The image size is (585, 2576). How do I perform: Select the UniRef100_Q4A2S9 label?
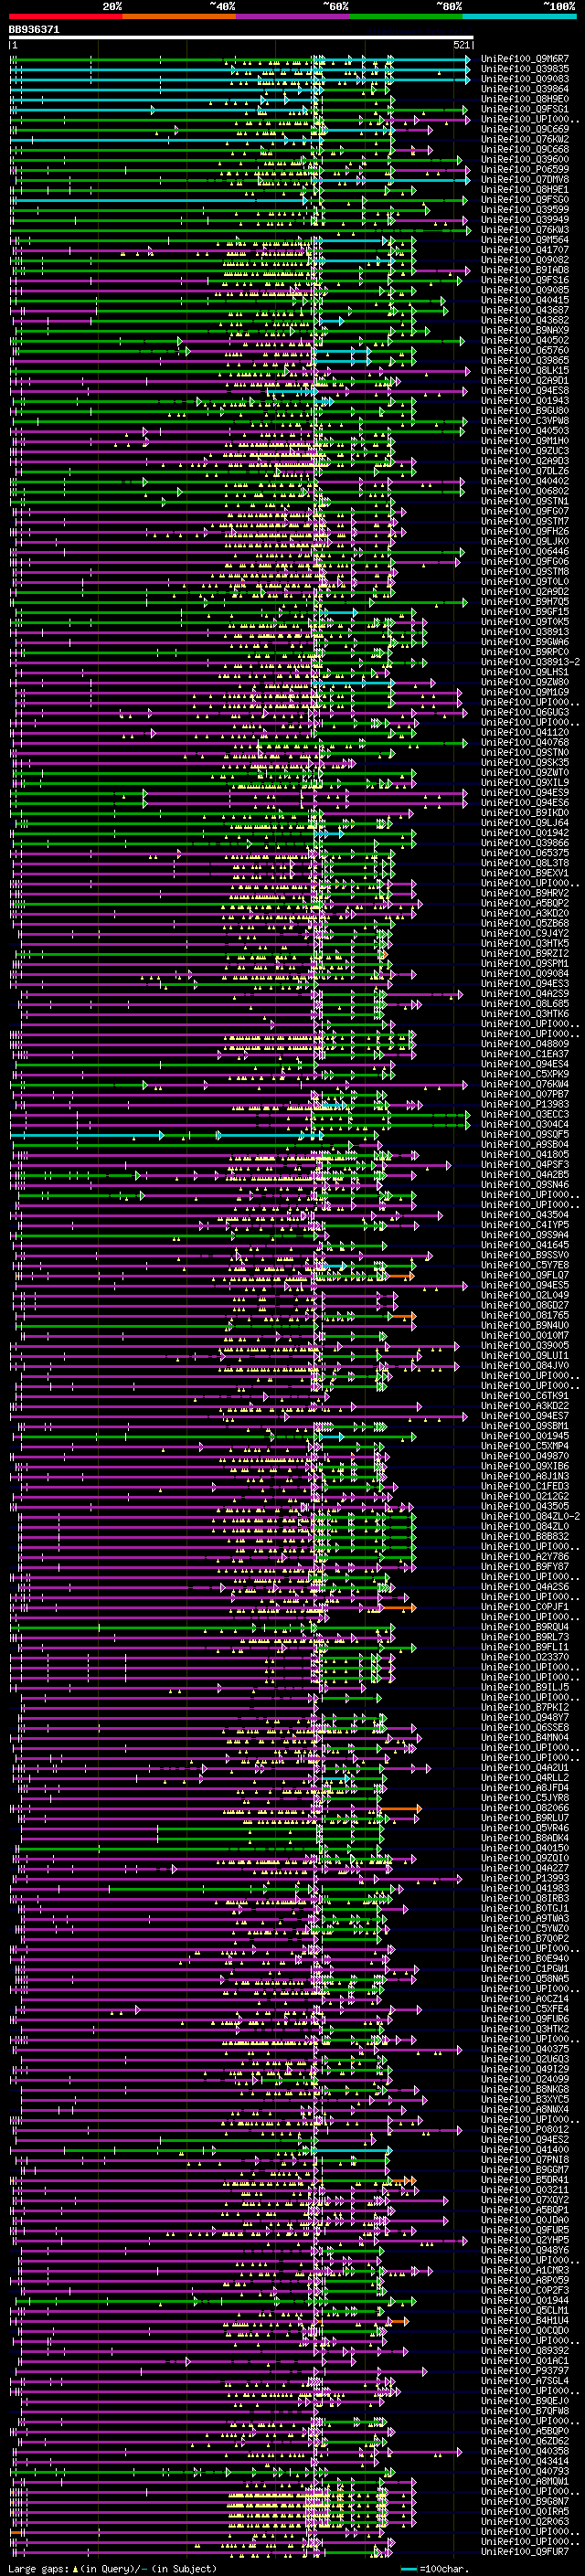tap(525, 994)
